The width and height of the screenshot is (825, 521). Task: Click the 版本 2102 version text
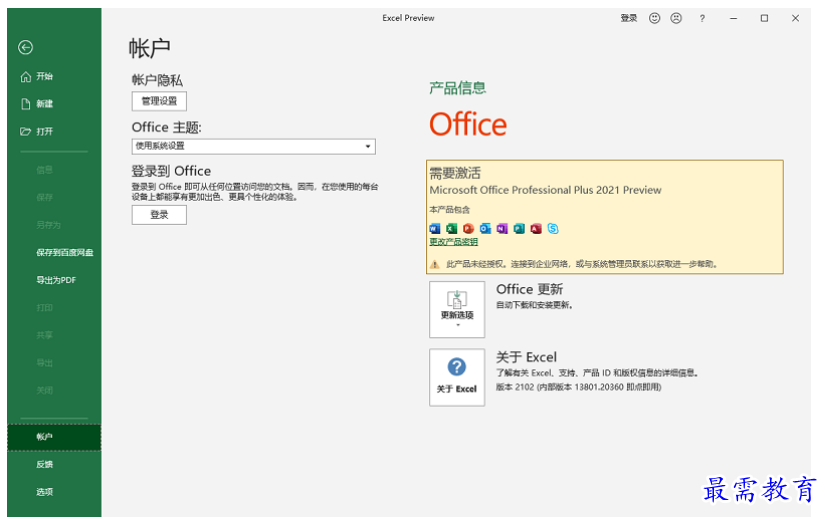click(578, 387)
